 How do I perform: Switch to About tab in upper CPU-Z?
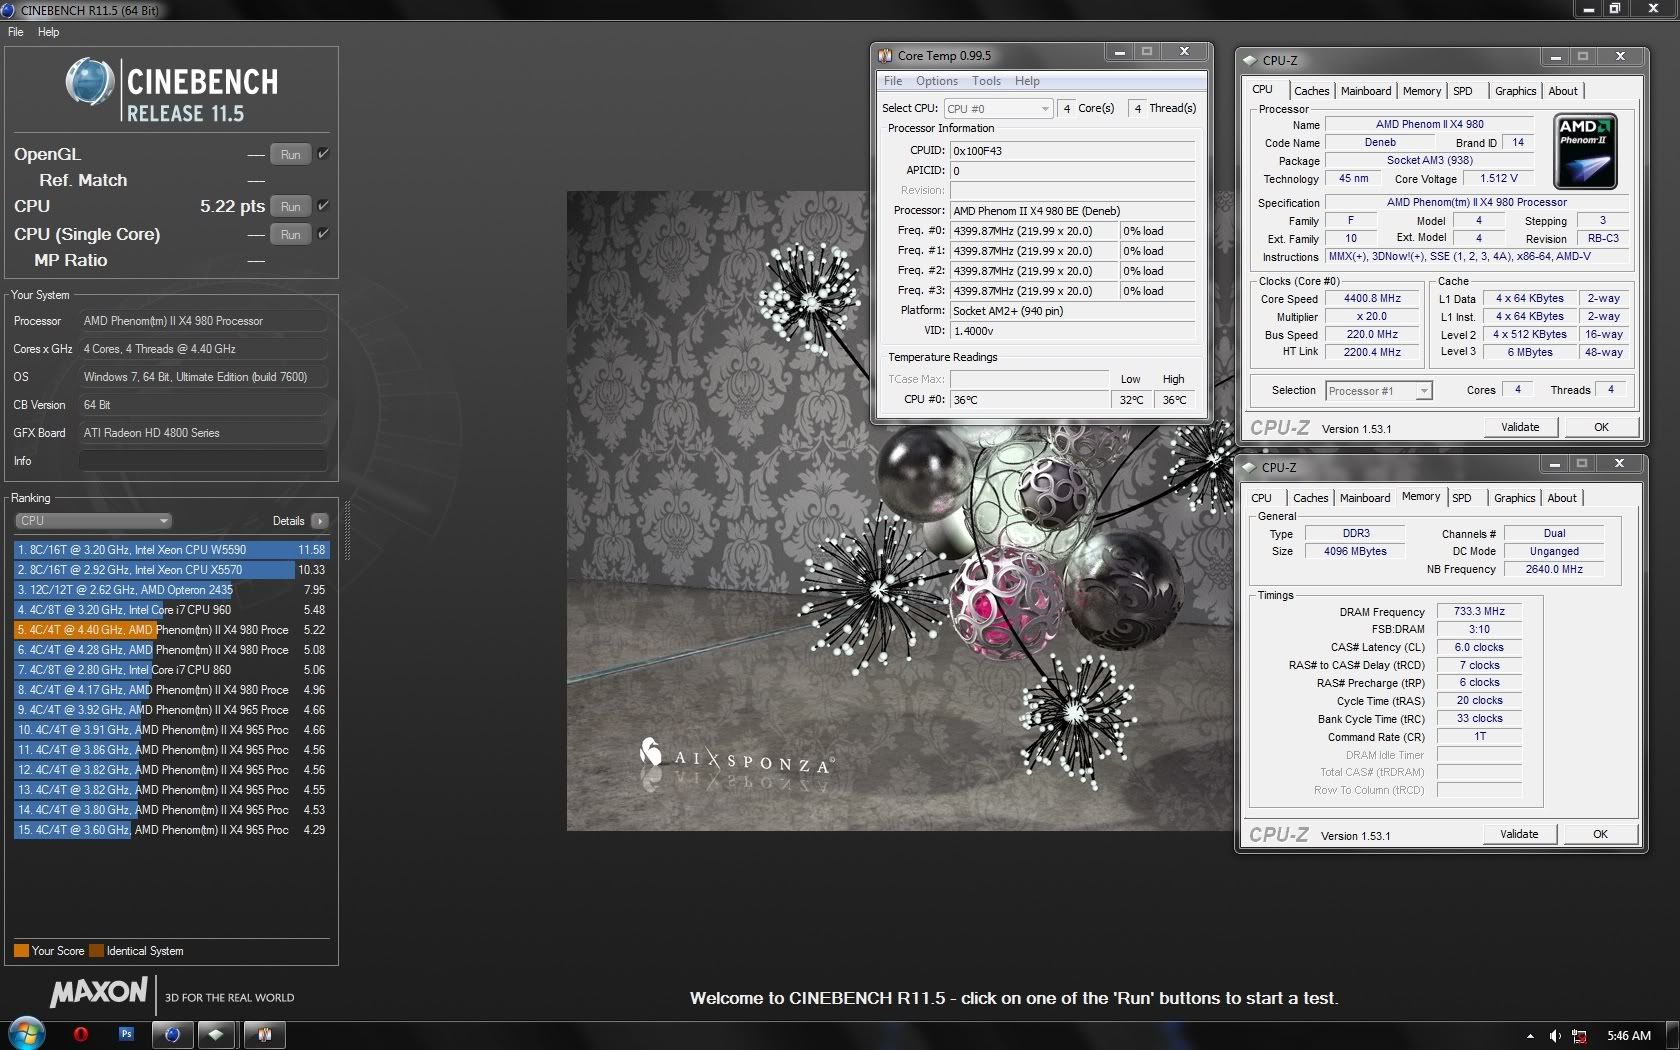1563,91
